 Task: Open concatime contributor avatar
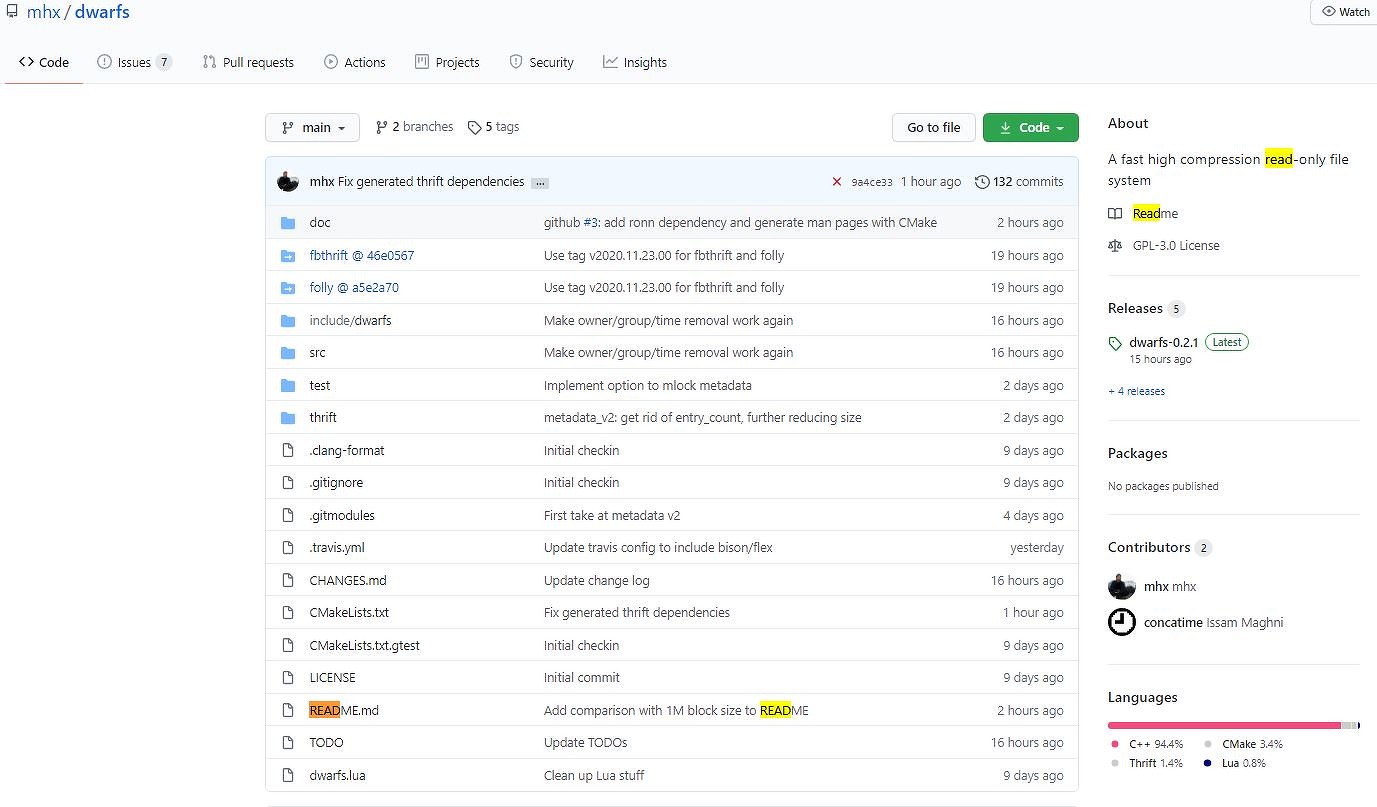pyautogui.click(x=1122, y=622)
